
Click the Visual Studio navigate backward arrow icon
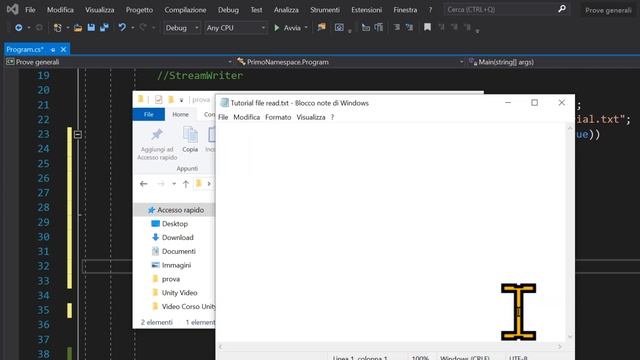tap(18, 28)
